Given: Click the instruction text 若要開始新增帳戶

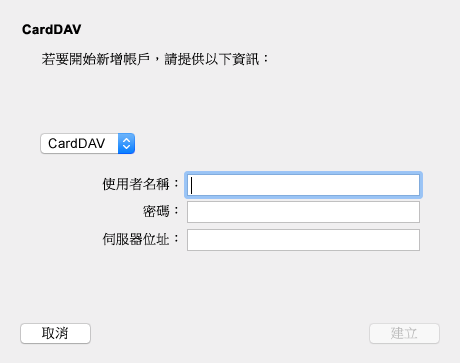Looking at the screenshot, I should (96, 59).
